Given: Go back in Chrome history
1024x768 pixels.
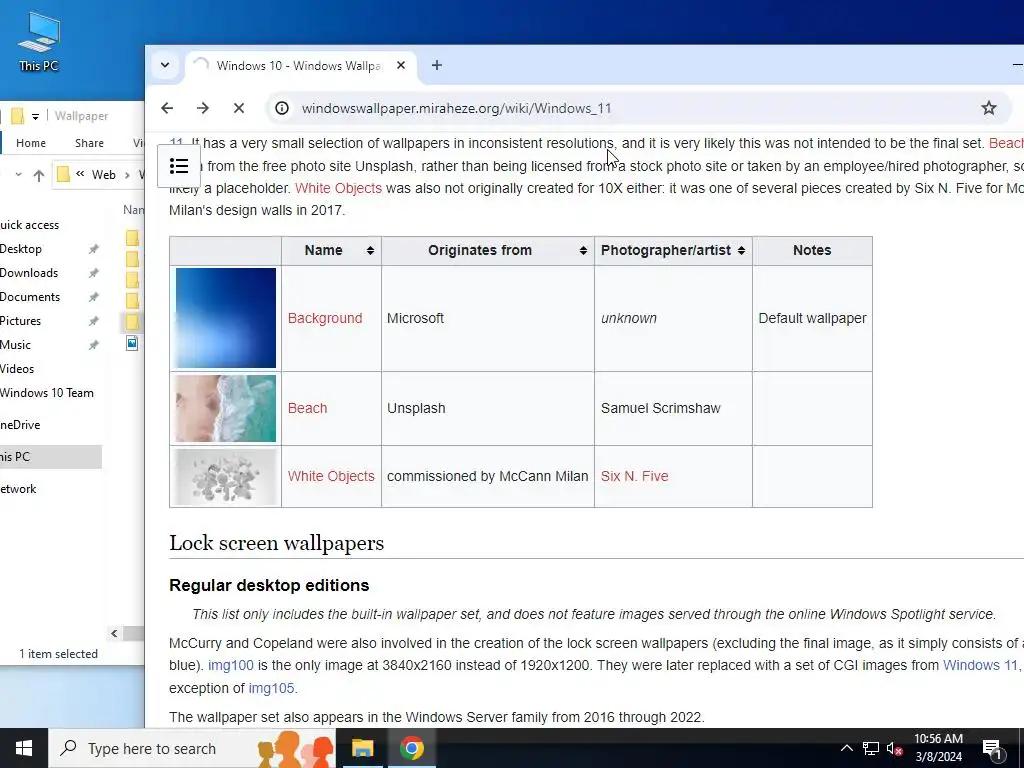Looking at the screenshot, I should pos(167,108).
